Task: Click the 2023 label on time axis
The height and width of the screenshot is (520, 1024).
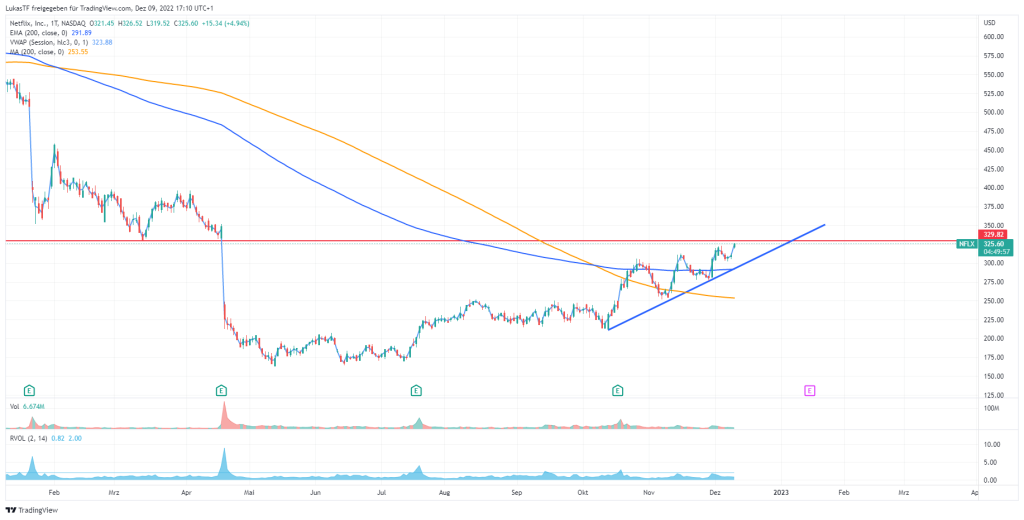Action: [781, 492]
